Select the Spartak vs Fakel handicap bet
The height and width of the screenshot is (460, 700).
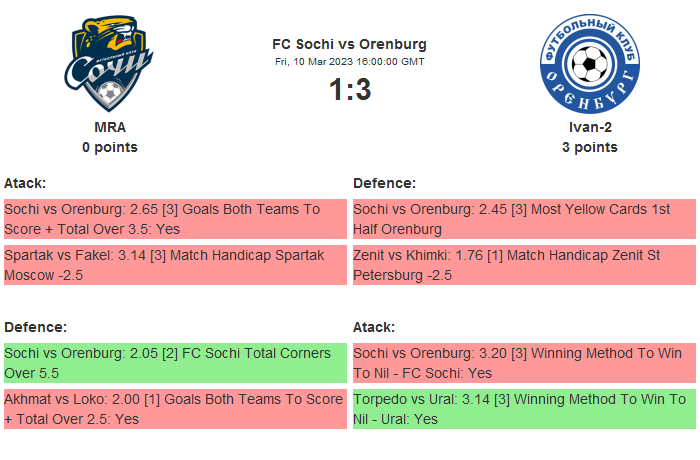(x=175, y=265)
